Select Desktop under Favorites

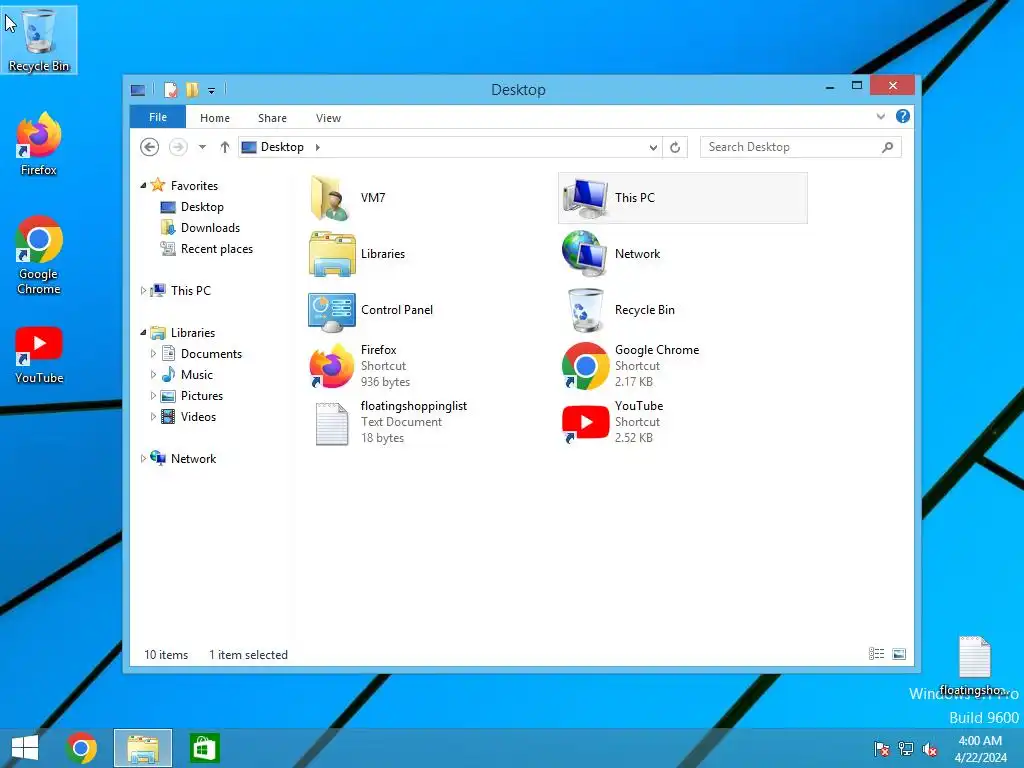pos(193,206)
